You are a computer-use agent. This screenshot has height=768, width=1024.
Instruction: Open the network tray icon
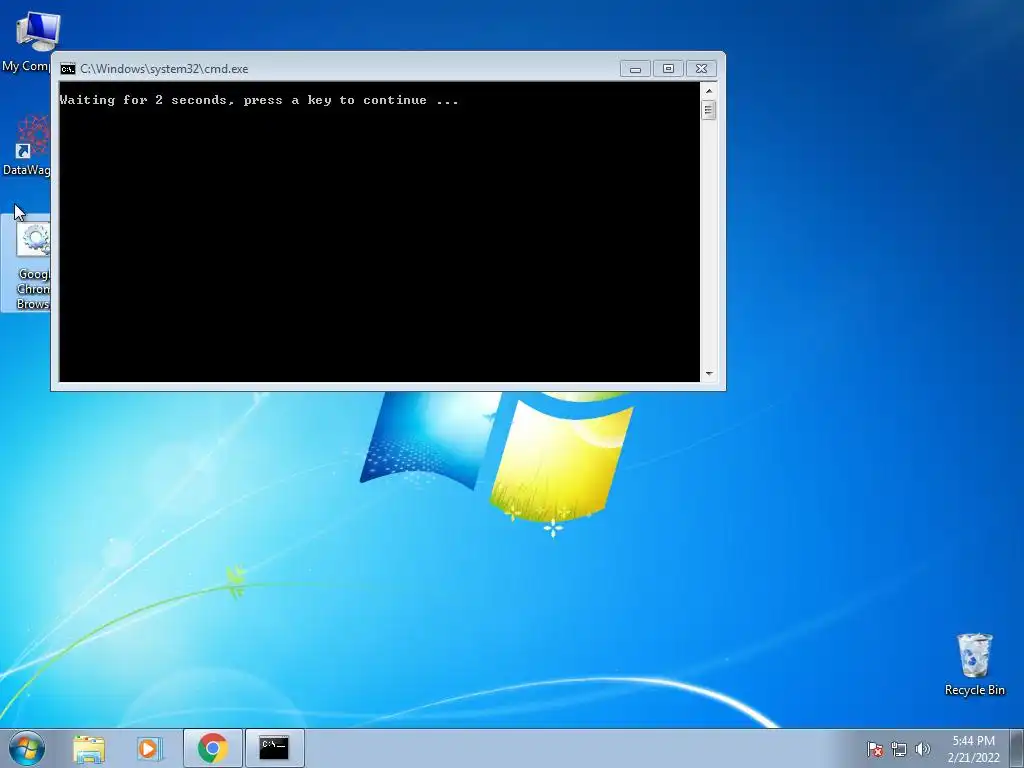(x=899, y=749)
